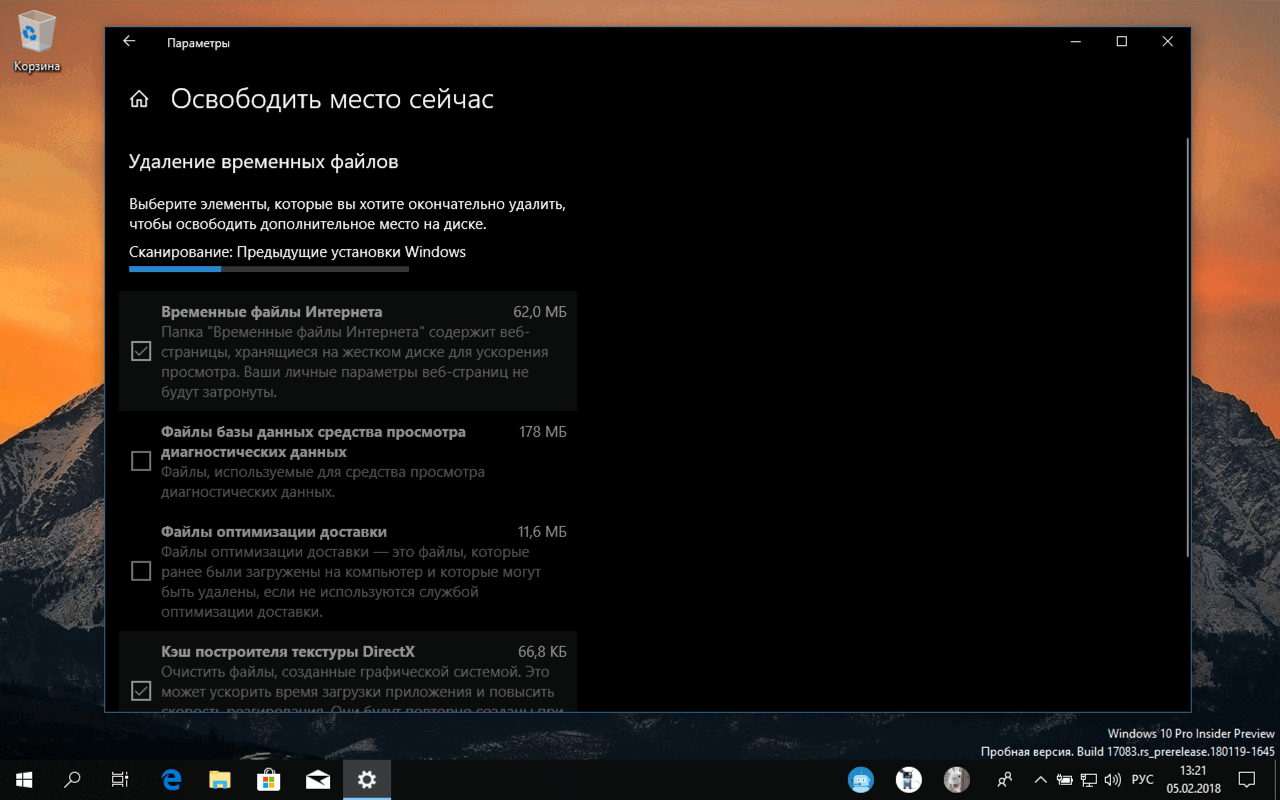Viewport: 1280px width, 800px height.
Task: Expand hidden icons in the system tray
Action: [x=1040, y=779]
